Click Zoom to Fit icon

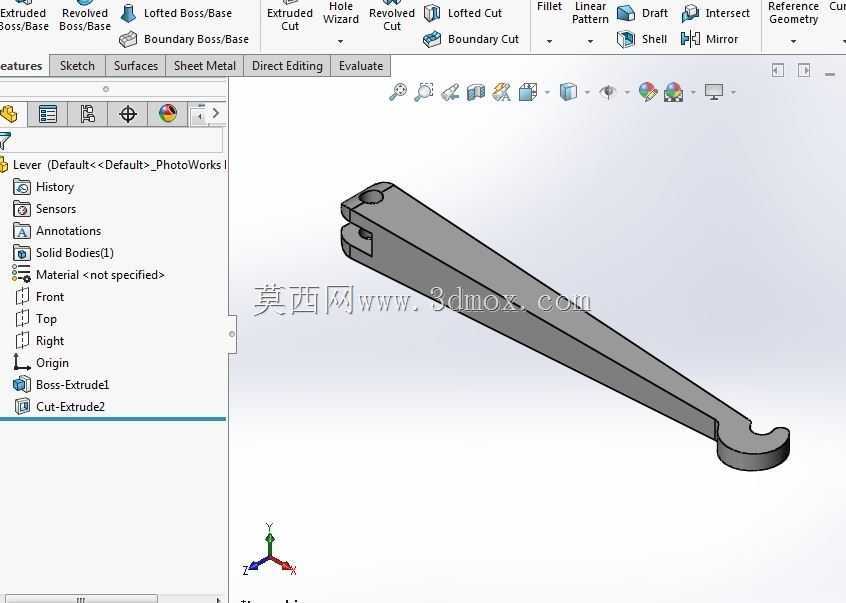(398, 92)
